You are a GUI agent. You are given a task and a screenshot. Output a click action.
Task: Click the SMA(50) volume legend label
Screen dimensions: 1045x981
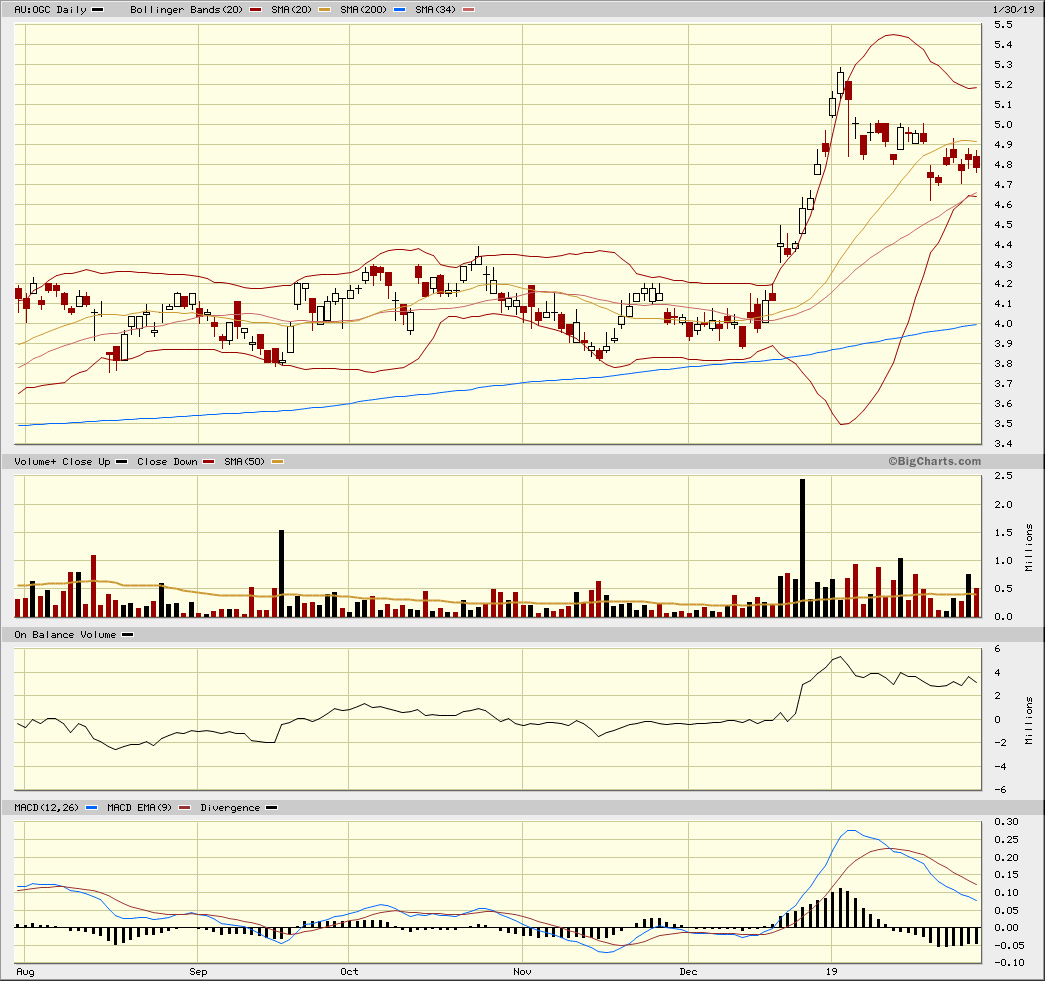[x=245, y=461]
